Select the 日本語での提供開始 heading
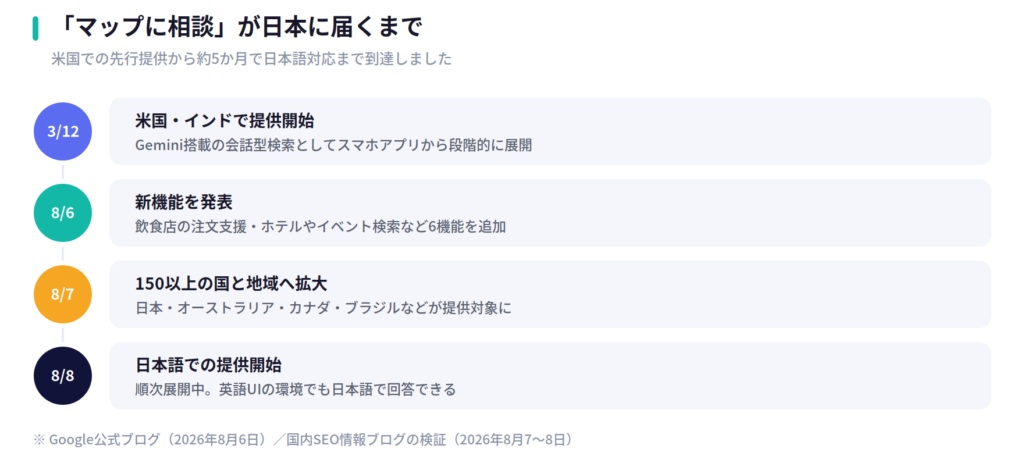 208,365
